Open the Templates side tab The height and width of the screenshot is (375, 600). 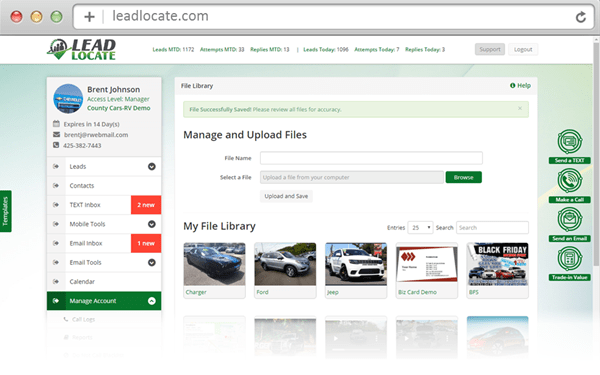(x=5, y=211)
